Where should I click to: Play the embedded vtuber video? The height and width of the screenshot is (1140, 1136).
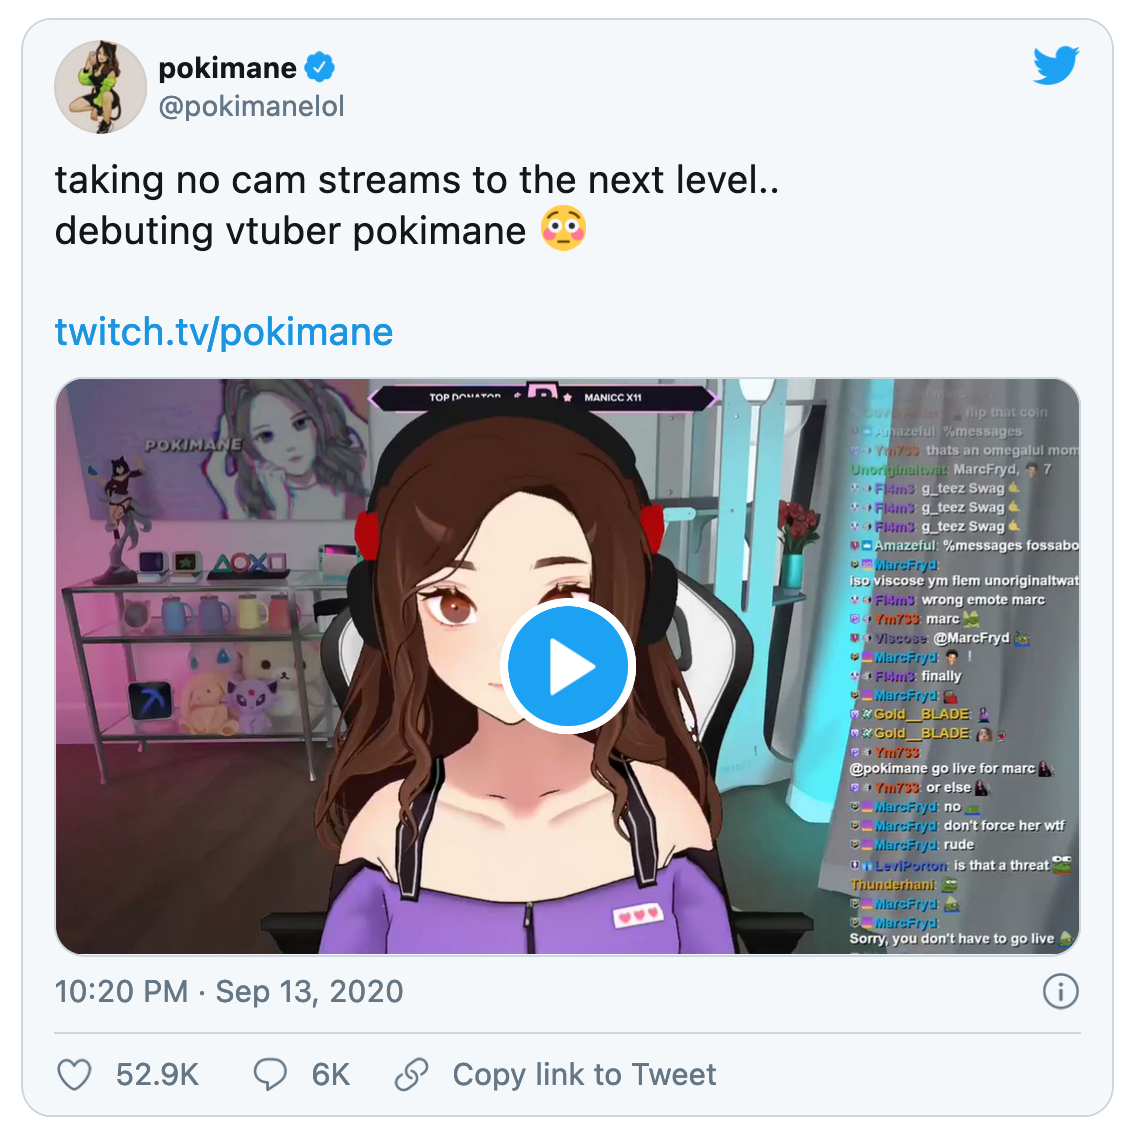point(567,667)
